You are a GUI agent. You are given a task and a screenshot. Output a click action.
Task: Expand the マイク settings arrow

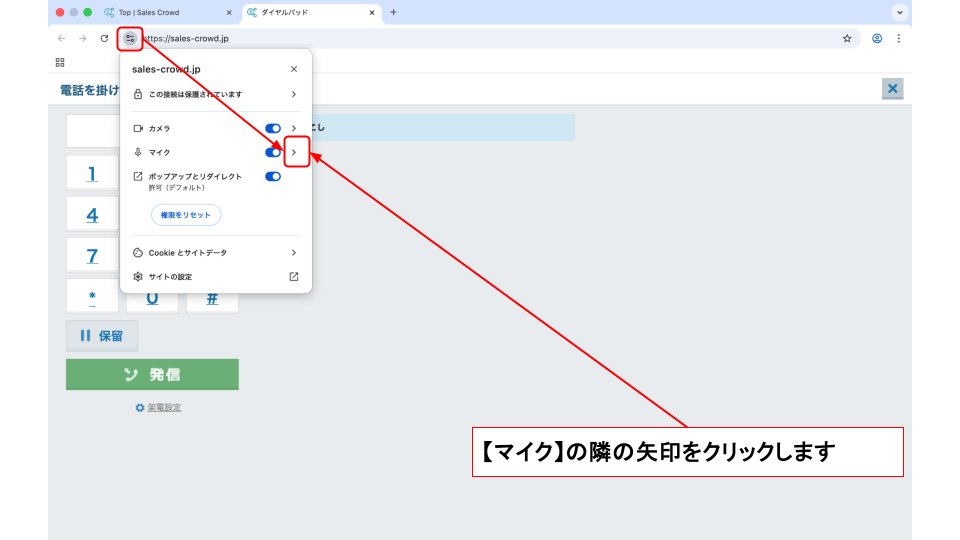click(294, 152)
